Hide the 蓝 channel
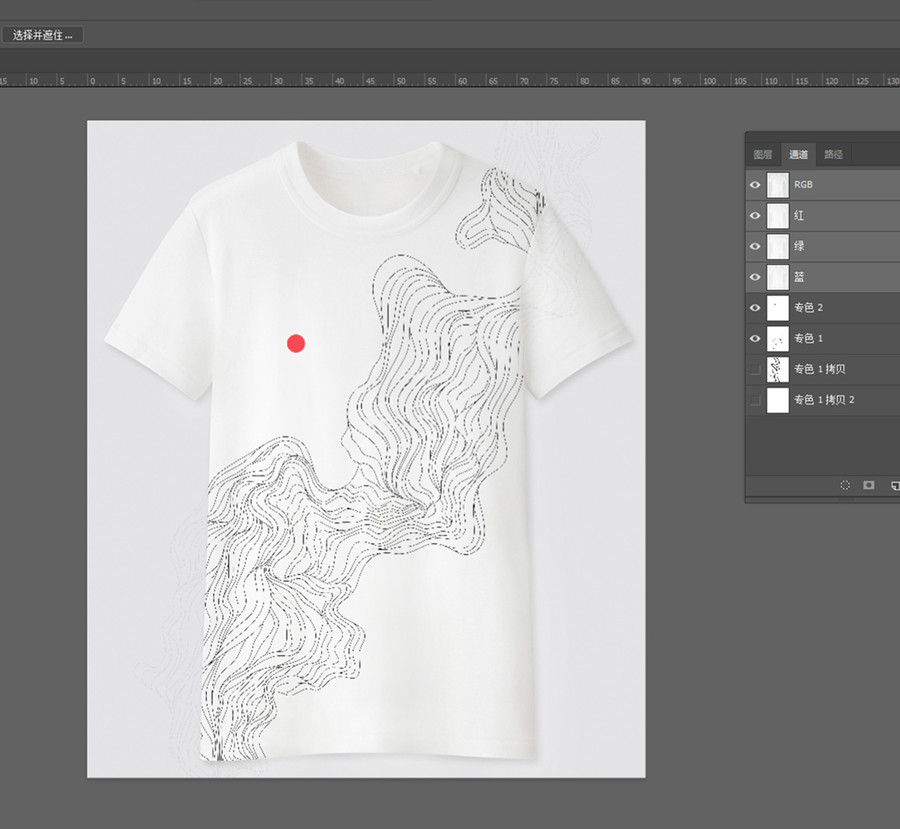 click(755, 277)
